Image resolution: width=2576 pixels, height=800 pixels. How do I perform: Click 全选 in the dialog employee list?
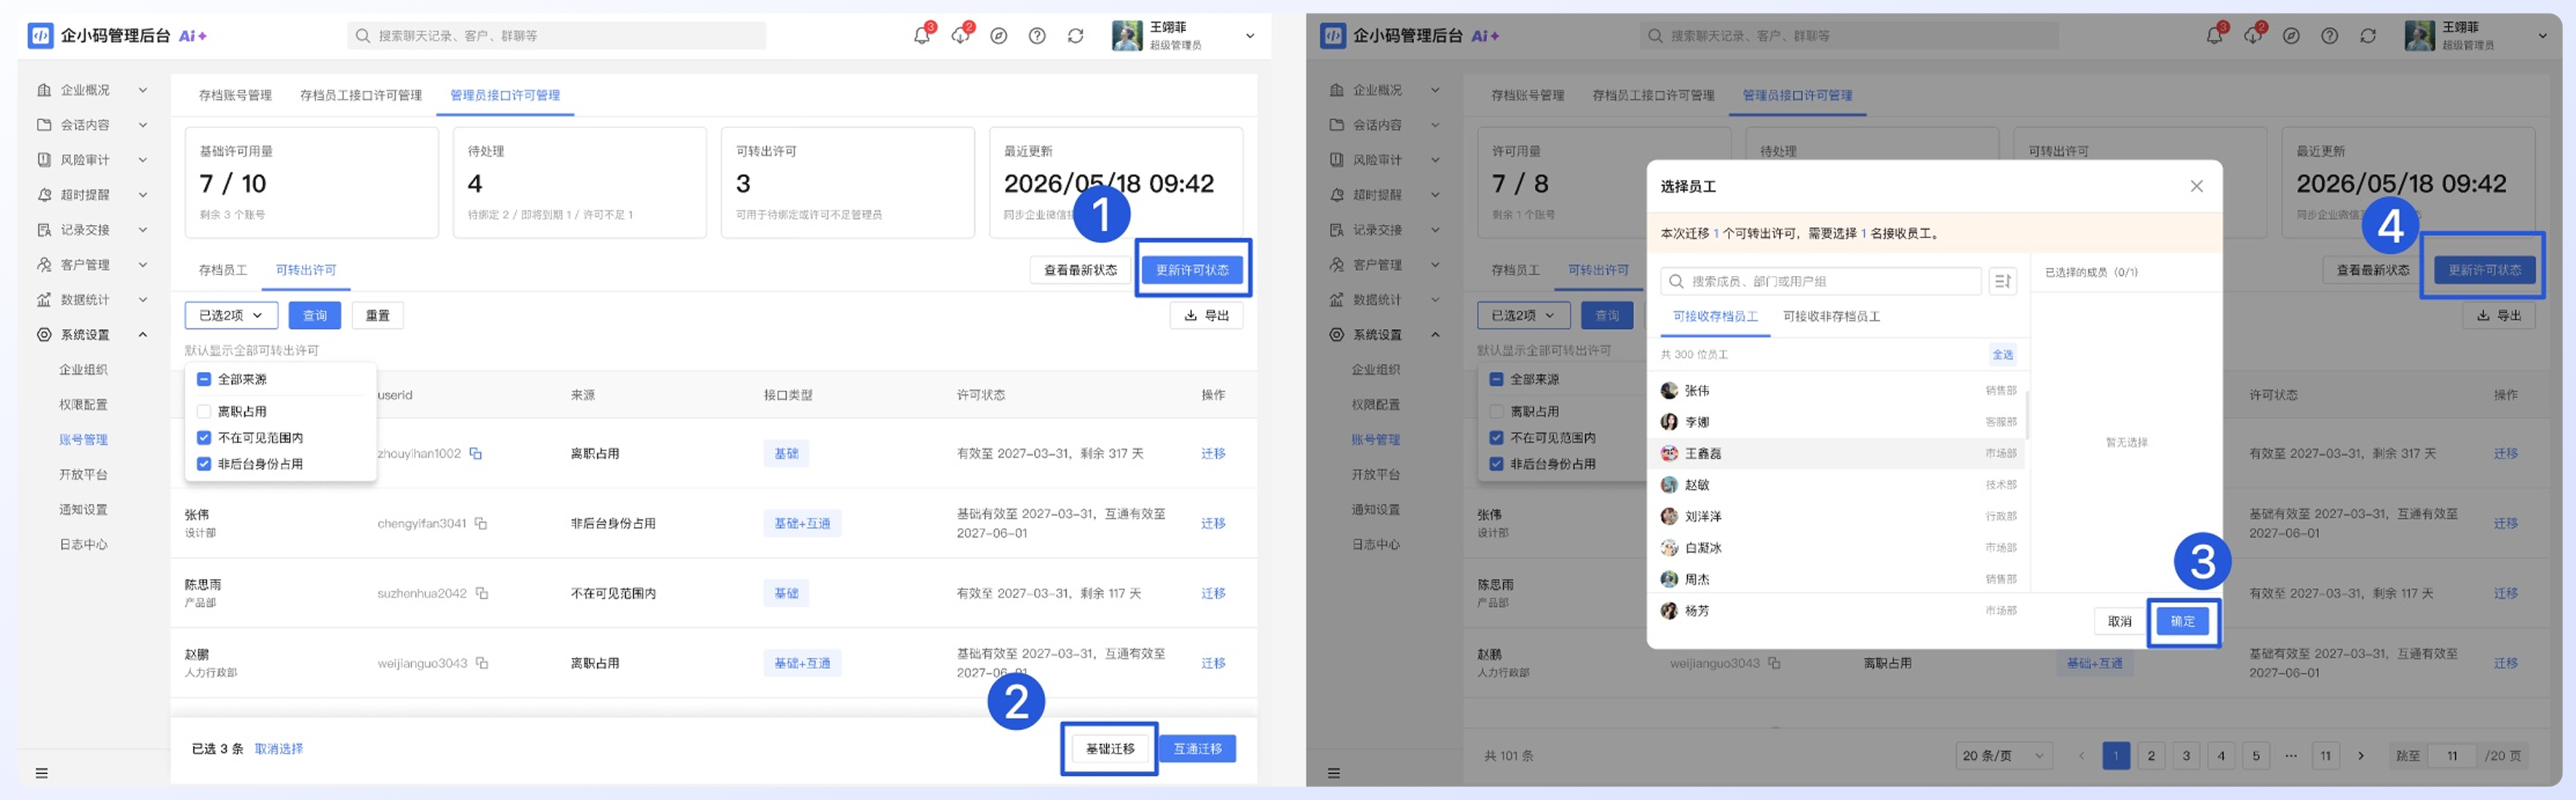click(x=2002, y=354)
